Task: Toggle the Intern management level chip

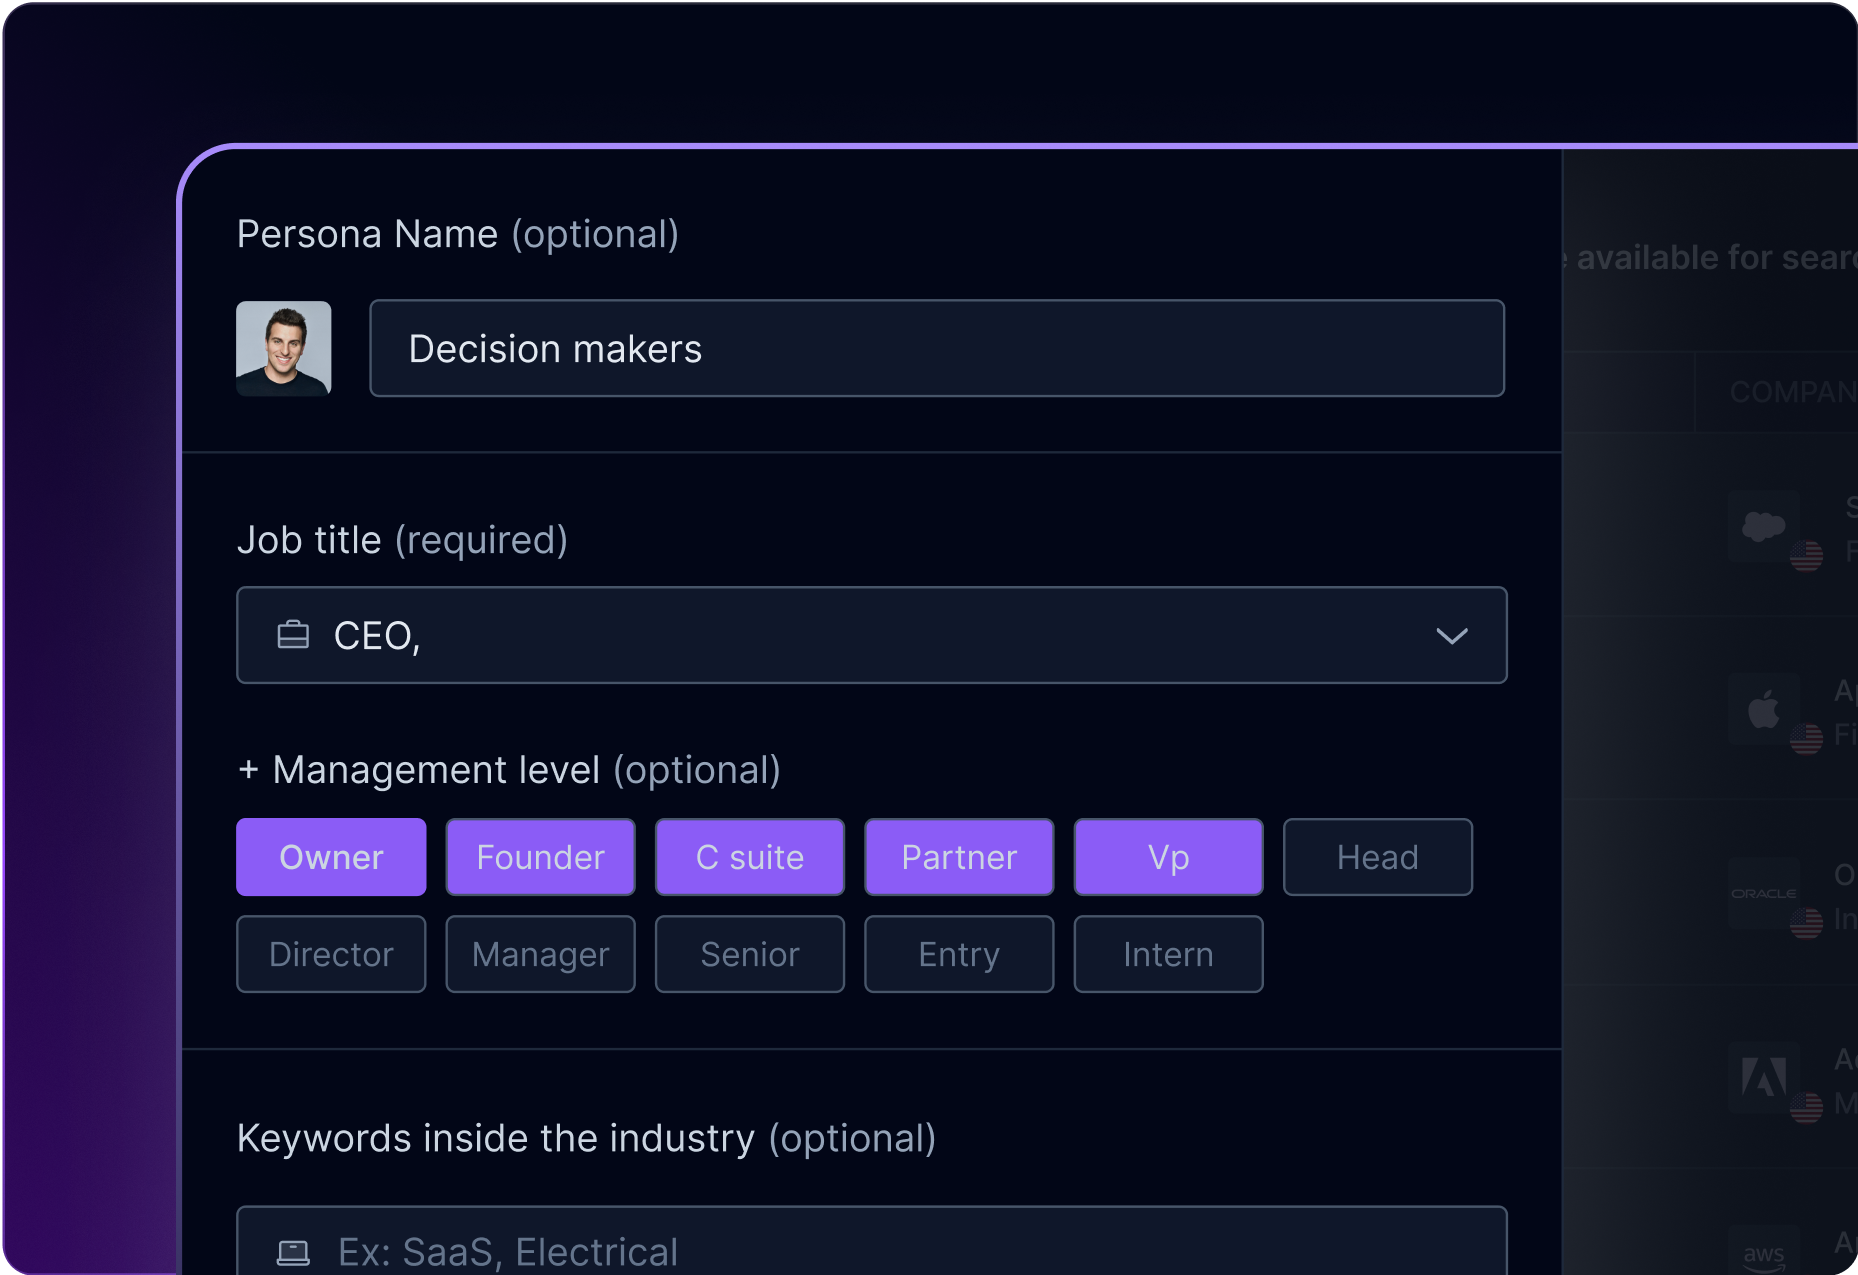Action: (1168, 954)
